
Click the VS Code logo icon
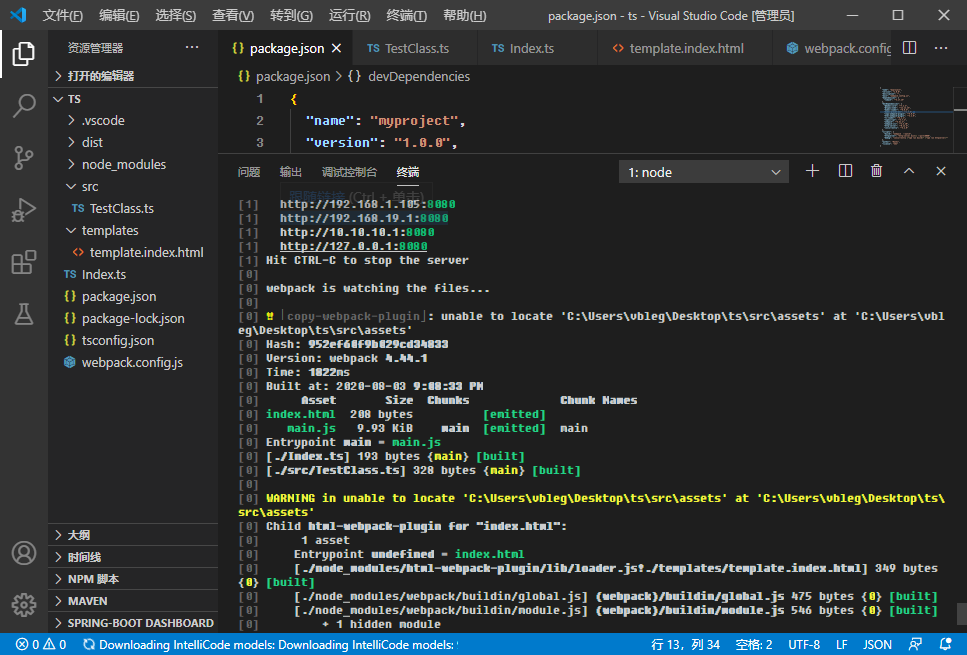[19, 15]
